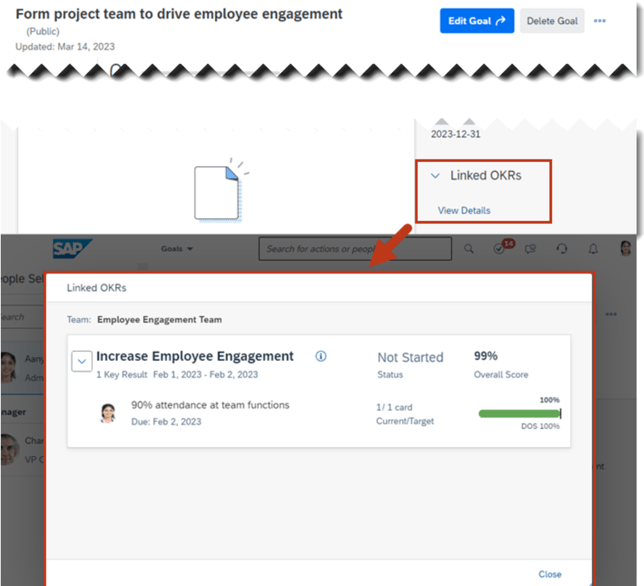This screenshot has height=586, width=644.
Task: Click the headset support icon
Action: click(x=562, y=249)
